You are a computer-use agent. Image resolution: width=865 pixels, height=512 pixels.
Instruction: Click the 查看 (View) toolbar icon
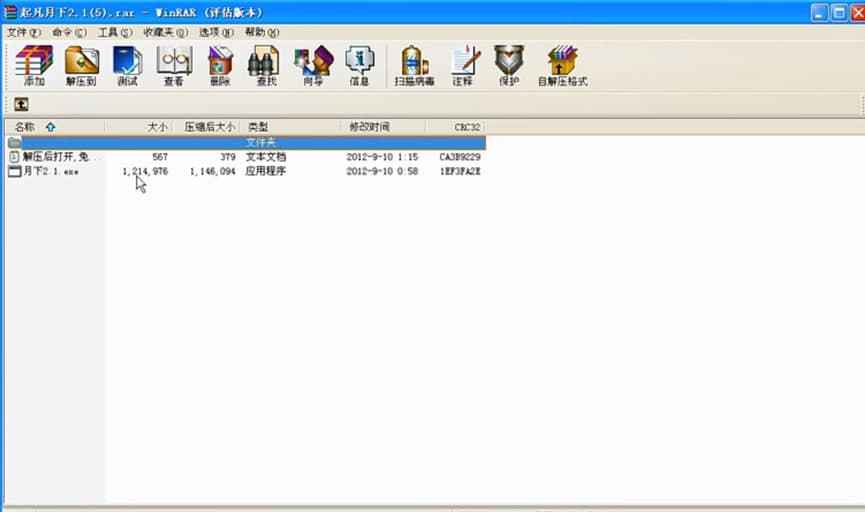174,65
